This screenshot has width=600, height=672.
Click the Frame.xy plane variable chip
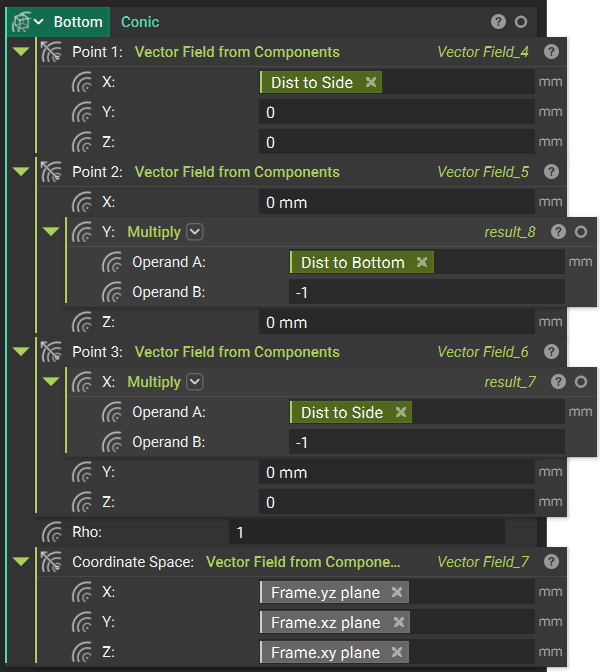tap(325, 653)
